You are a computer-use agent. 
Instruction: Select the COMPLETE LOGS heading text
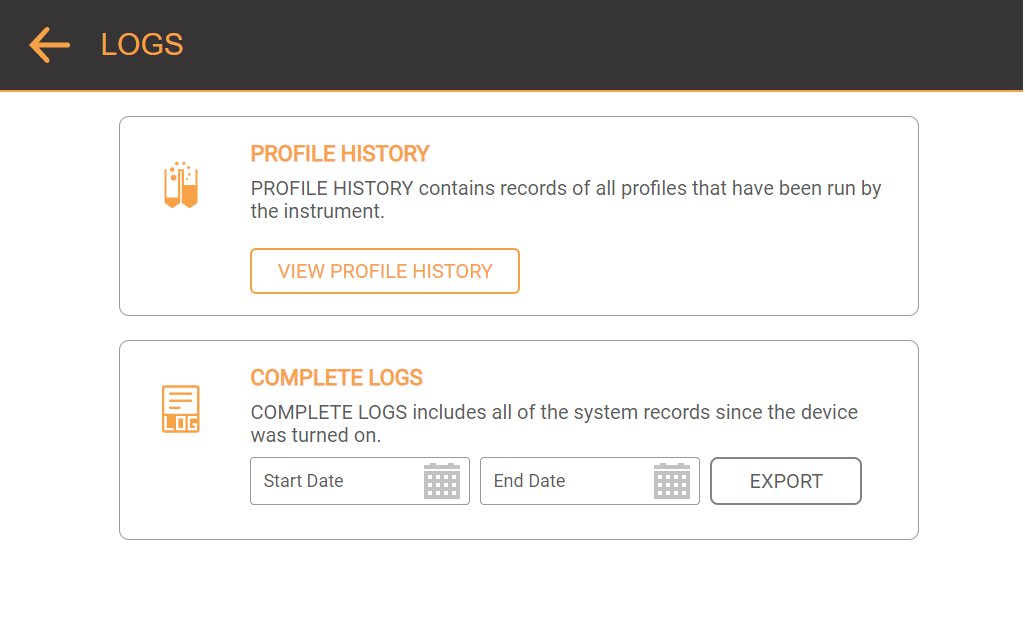coord(337,378)
